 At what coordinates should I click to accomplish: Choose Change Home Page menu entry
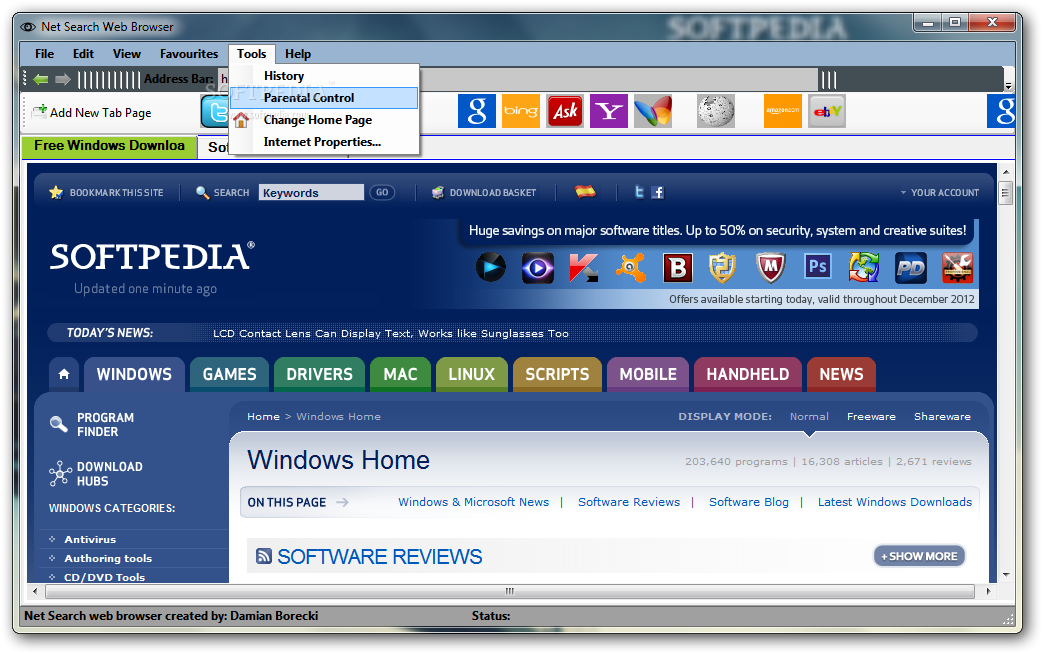(324, 120)
